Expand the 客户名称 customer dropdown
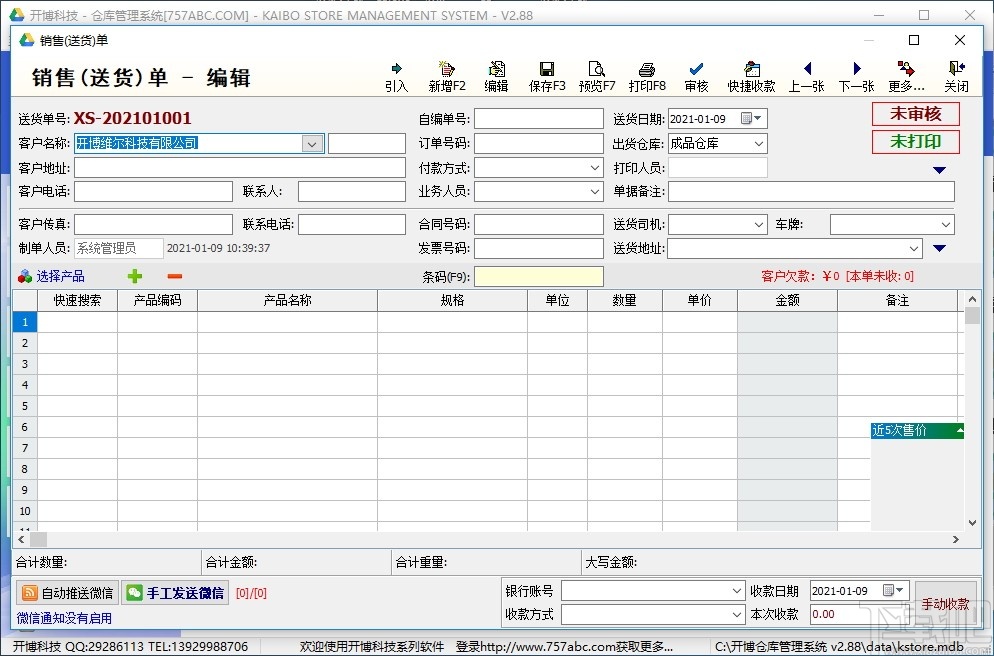Image resolution: width=994 pixels, height=656 pixels. click(311, 144)
